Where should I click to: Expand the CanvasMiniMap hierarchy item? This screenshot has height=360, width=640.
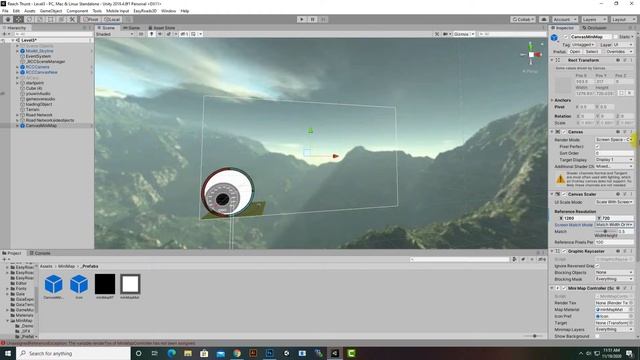click(x=17, y=126)
